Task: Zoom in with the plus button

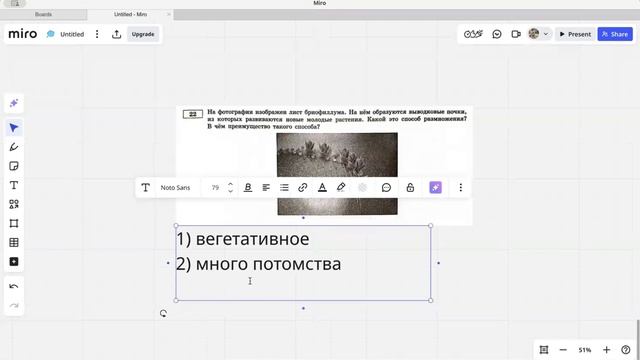Action: 606,350
